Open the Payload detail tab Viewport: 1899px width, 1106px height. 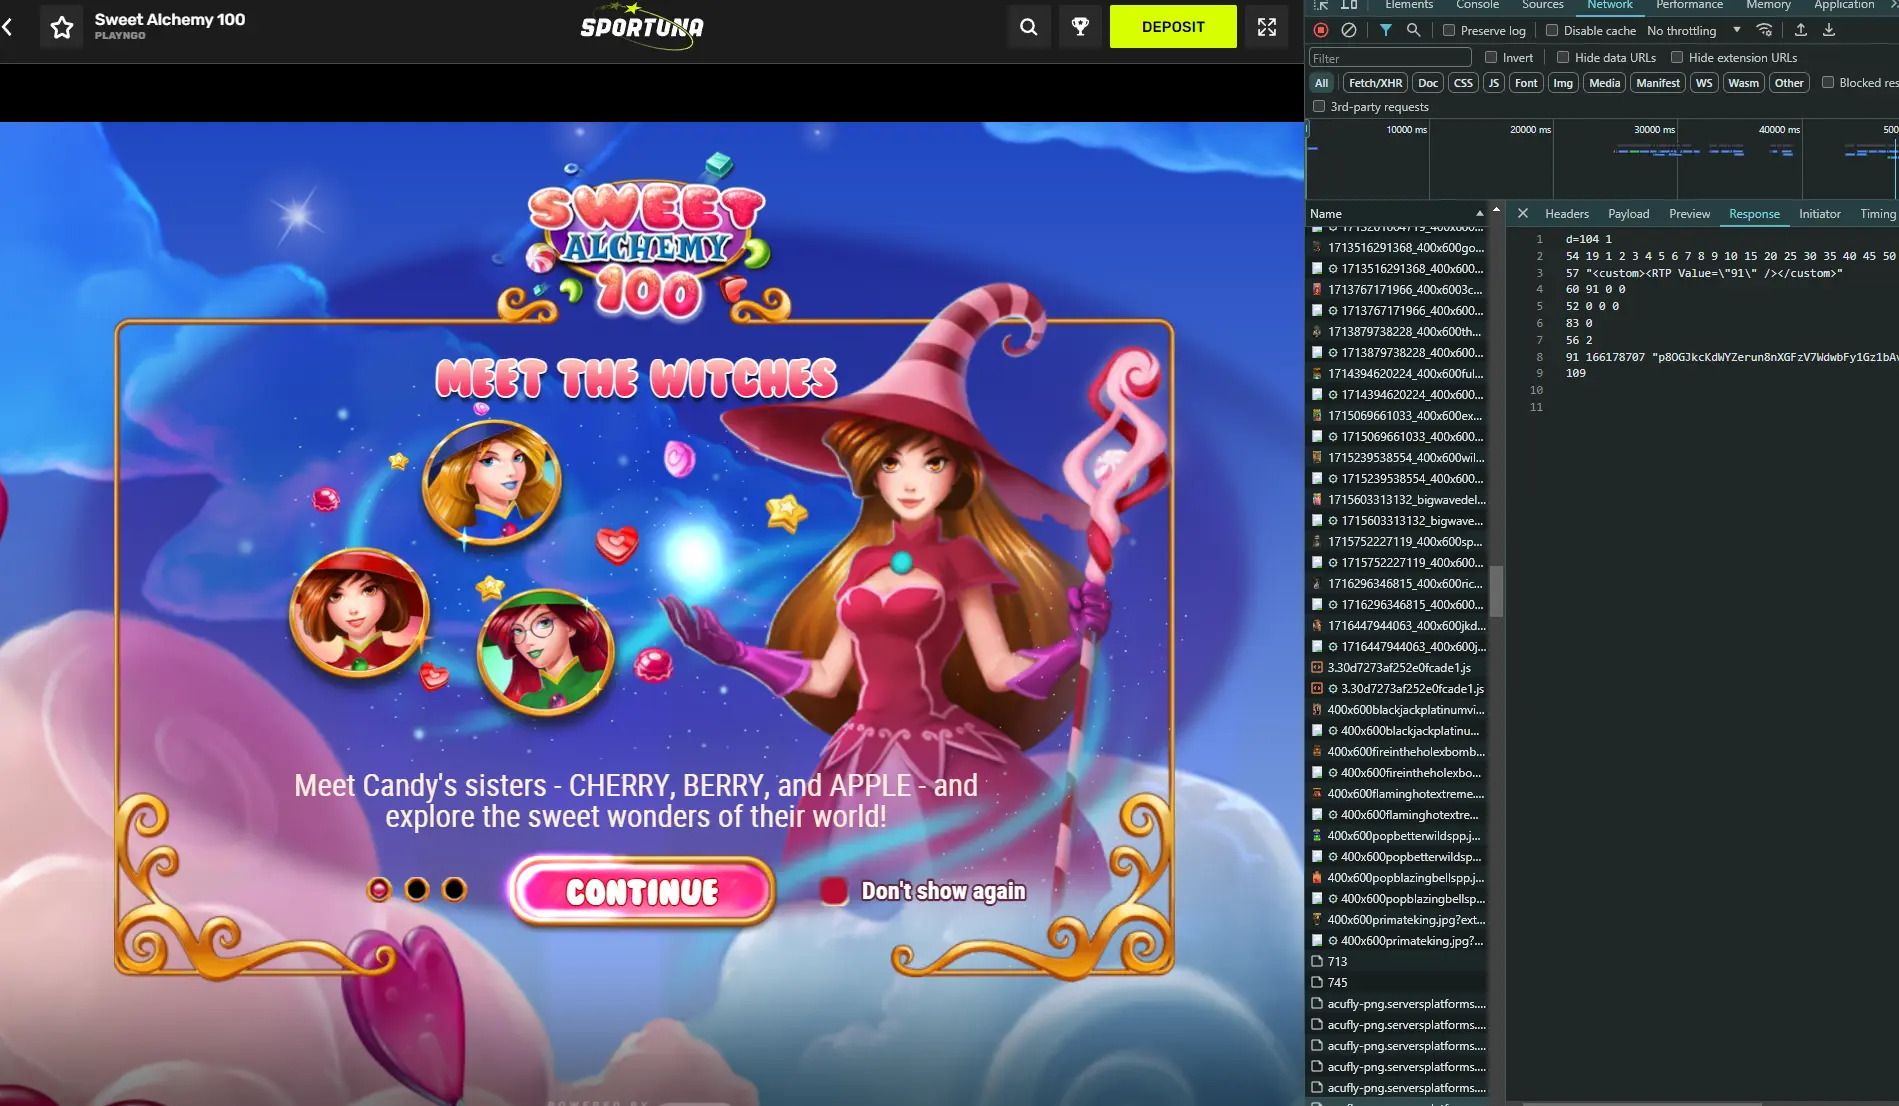pos(1628,213)
